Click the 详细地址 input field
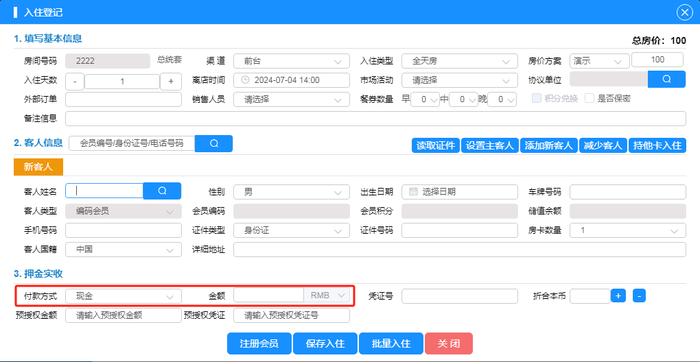Image resolution: width=700 pixels, height=362 pixels. (459, 250)
